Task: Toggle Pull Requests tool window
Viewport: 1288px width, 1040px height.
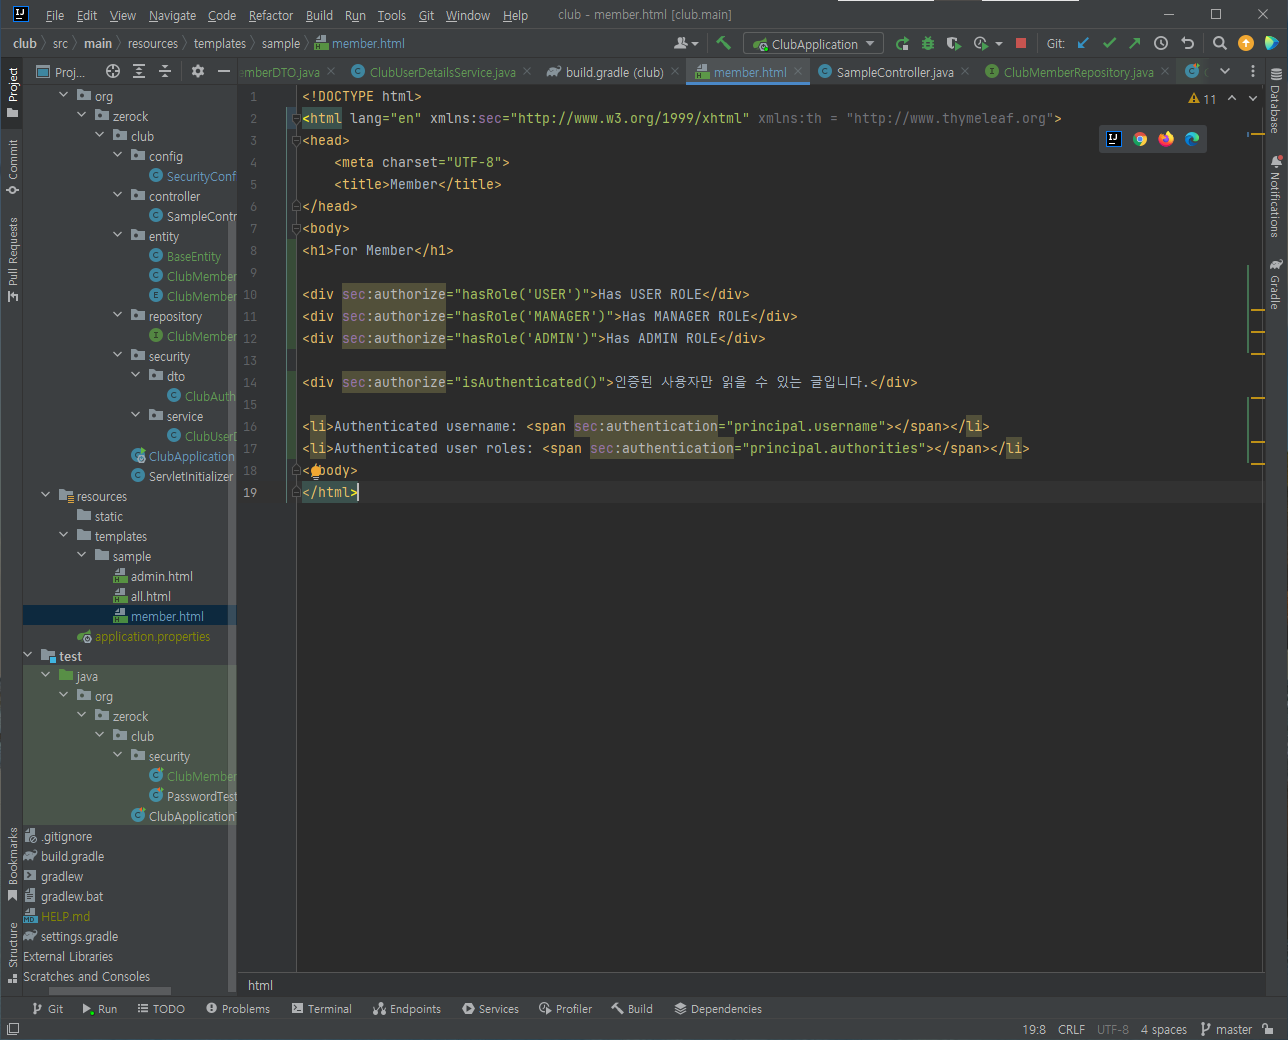Action: point(13,259)
